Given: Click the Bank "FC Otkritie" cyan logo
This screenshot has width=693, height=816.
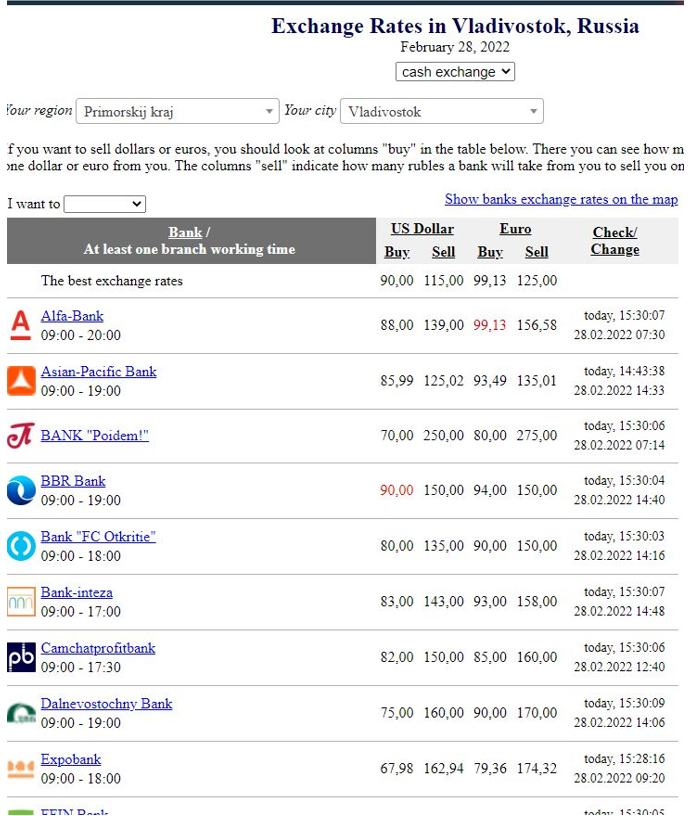Looking at the screenshot, I should tap(21, 546).
